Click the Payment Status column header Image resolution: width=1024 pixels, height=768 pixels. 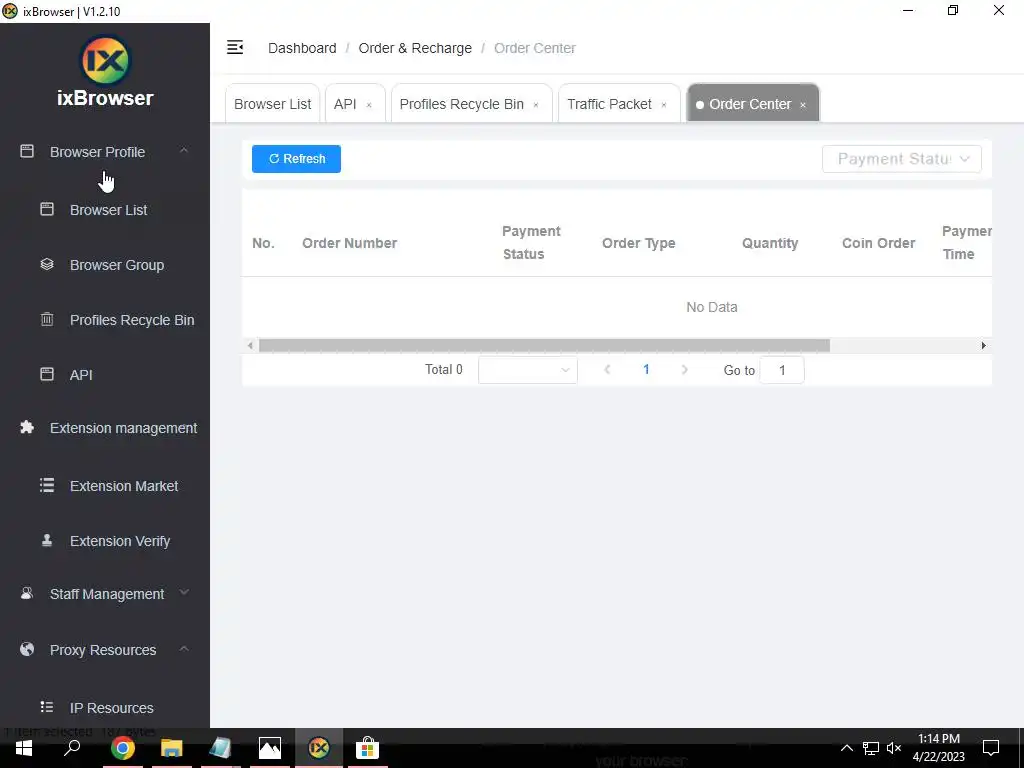532,242
